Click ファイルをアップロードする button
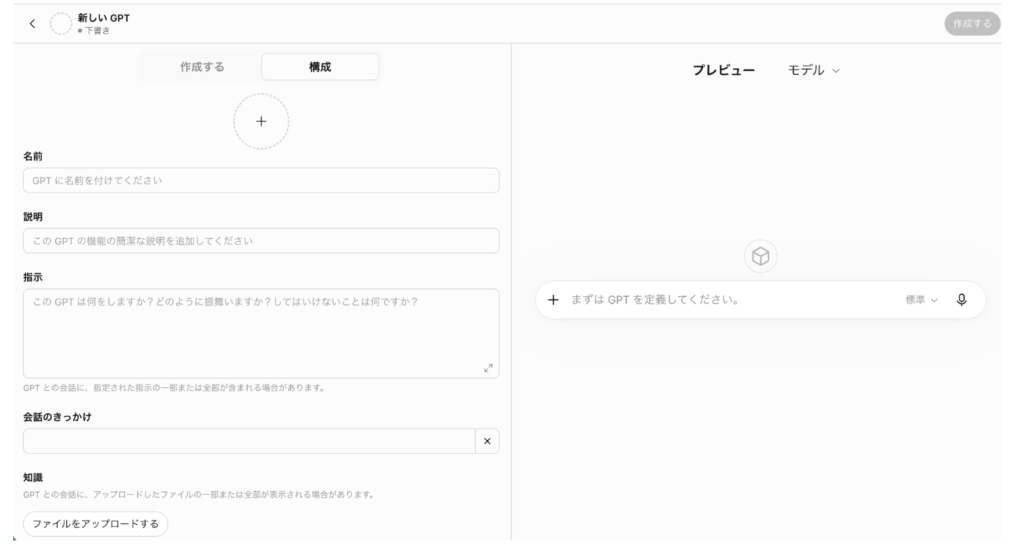 point(95,524)
